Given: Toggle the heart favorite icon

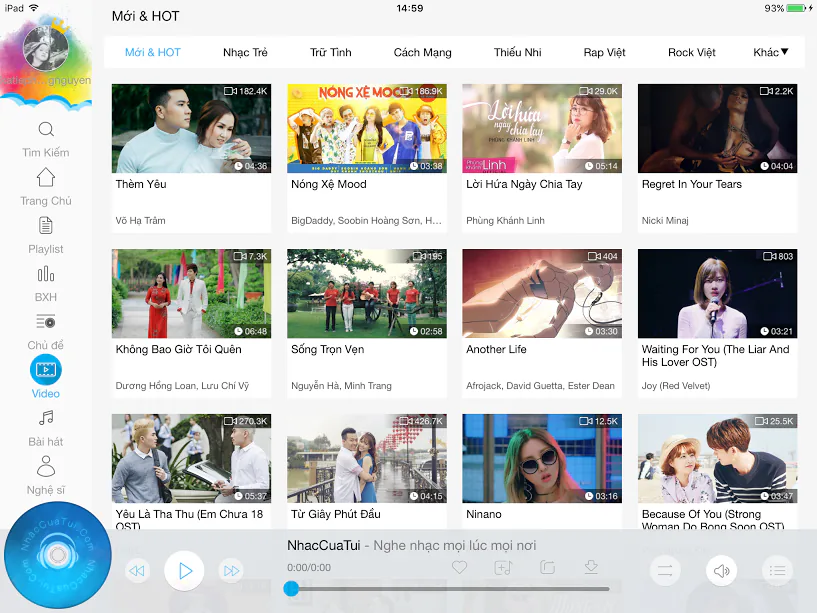Looking at the screenshot, I should point(460,567).
